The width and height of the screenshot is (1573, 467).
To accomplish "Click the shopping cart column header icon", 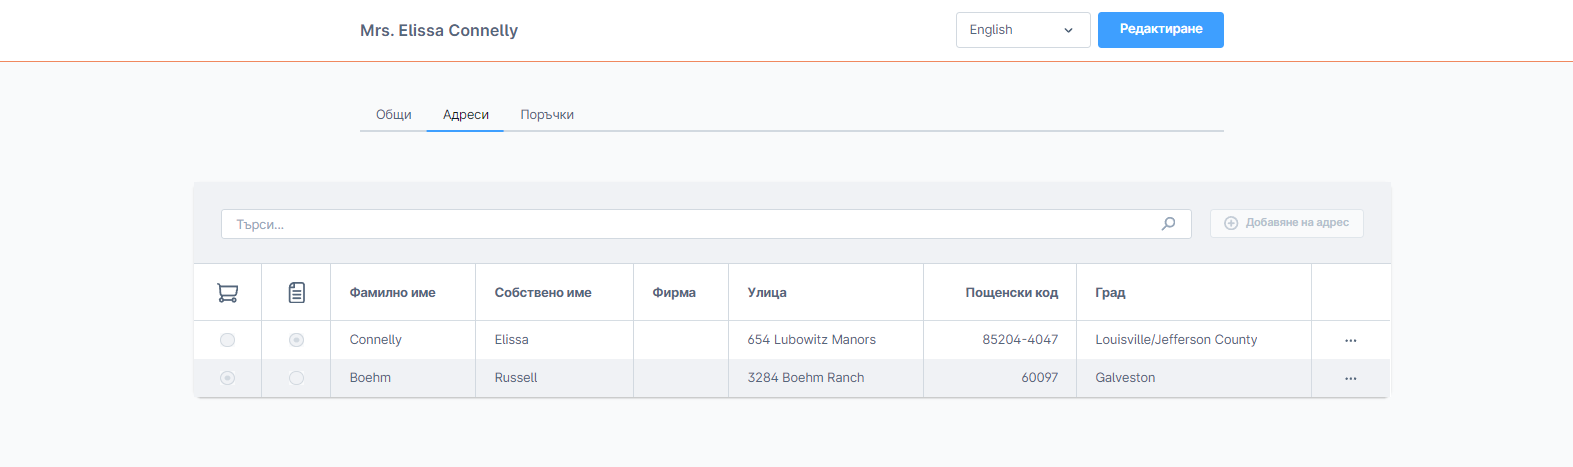I will click(228, 293).
